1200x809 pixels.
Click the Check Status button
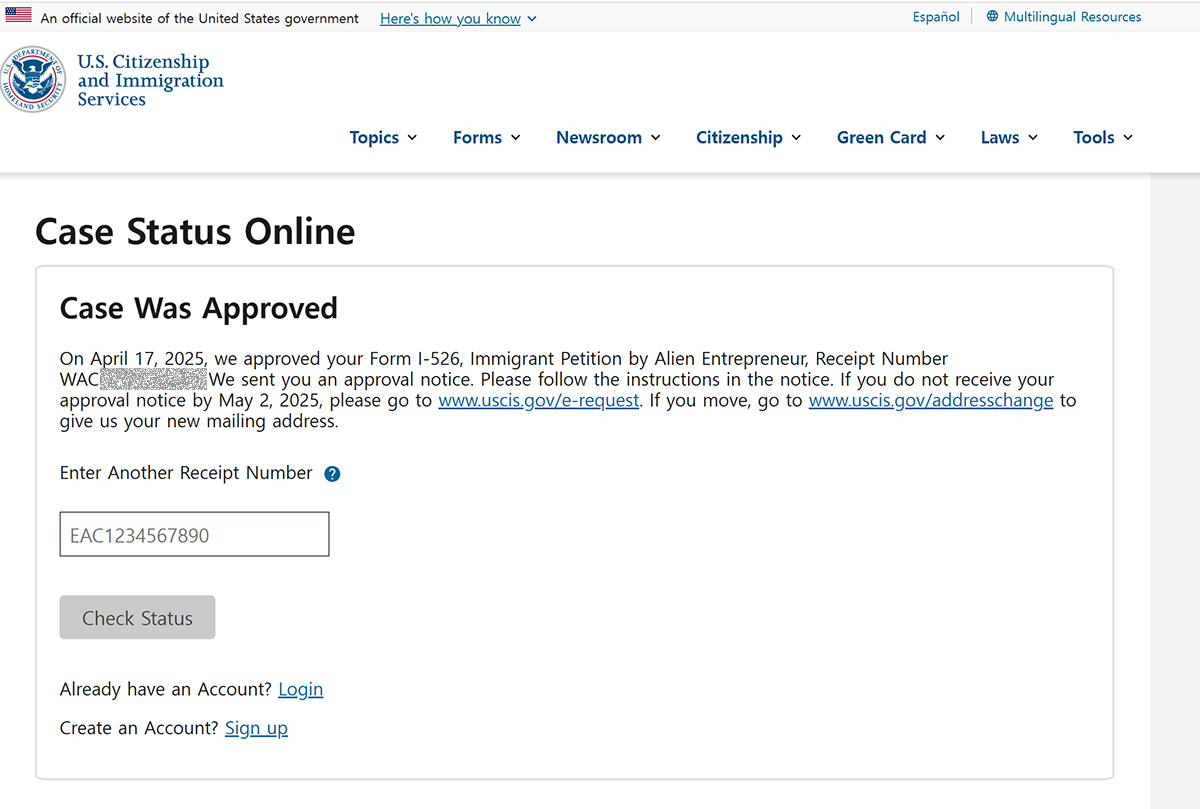[137, 618]
